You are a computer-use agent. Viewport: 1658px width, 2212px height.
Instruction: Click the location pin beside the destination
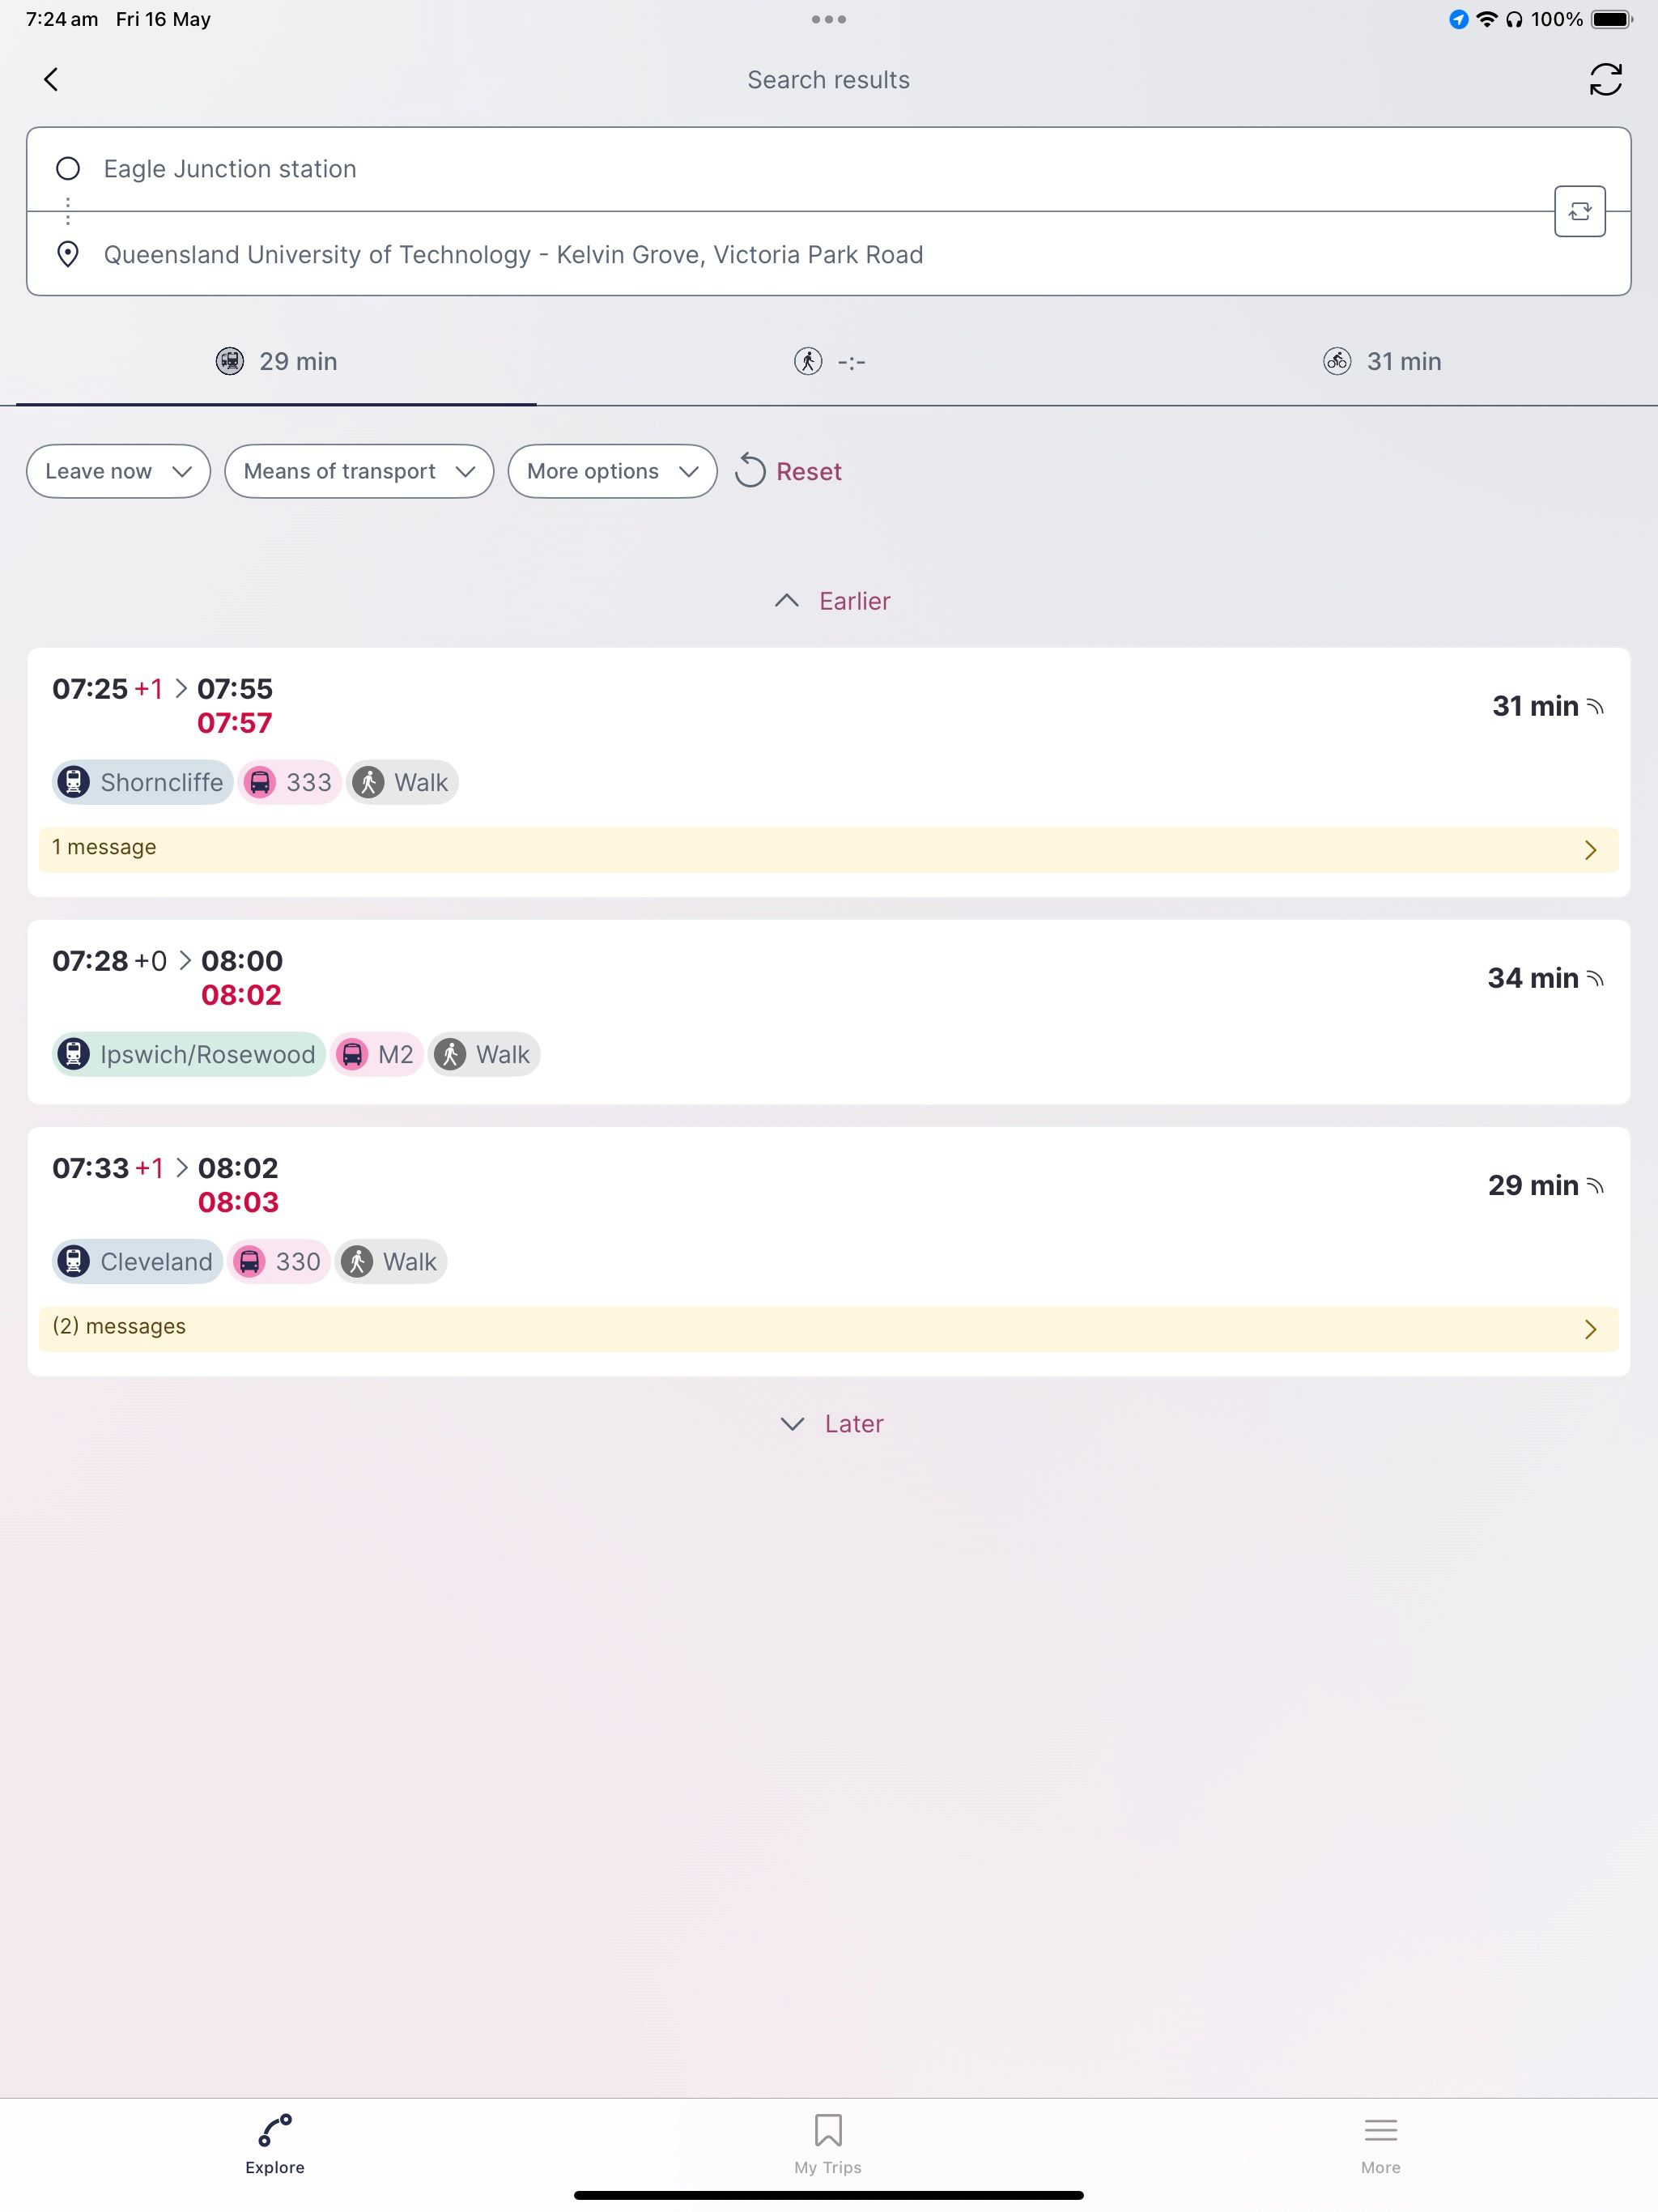point(67,255)
